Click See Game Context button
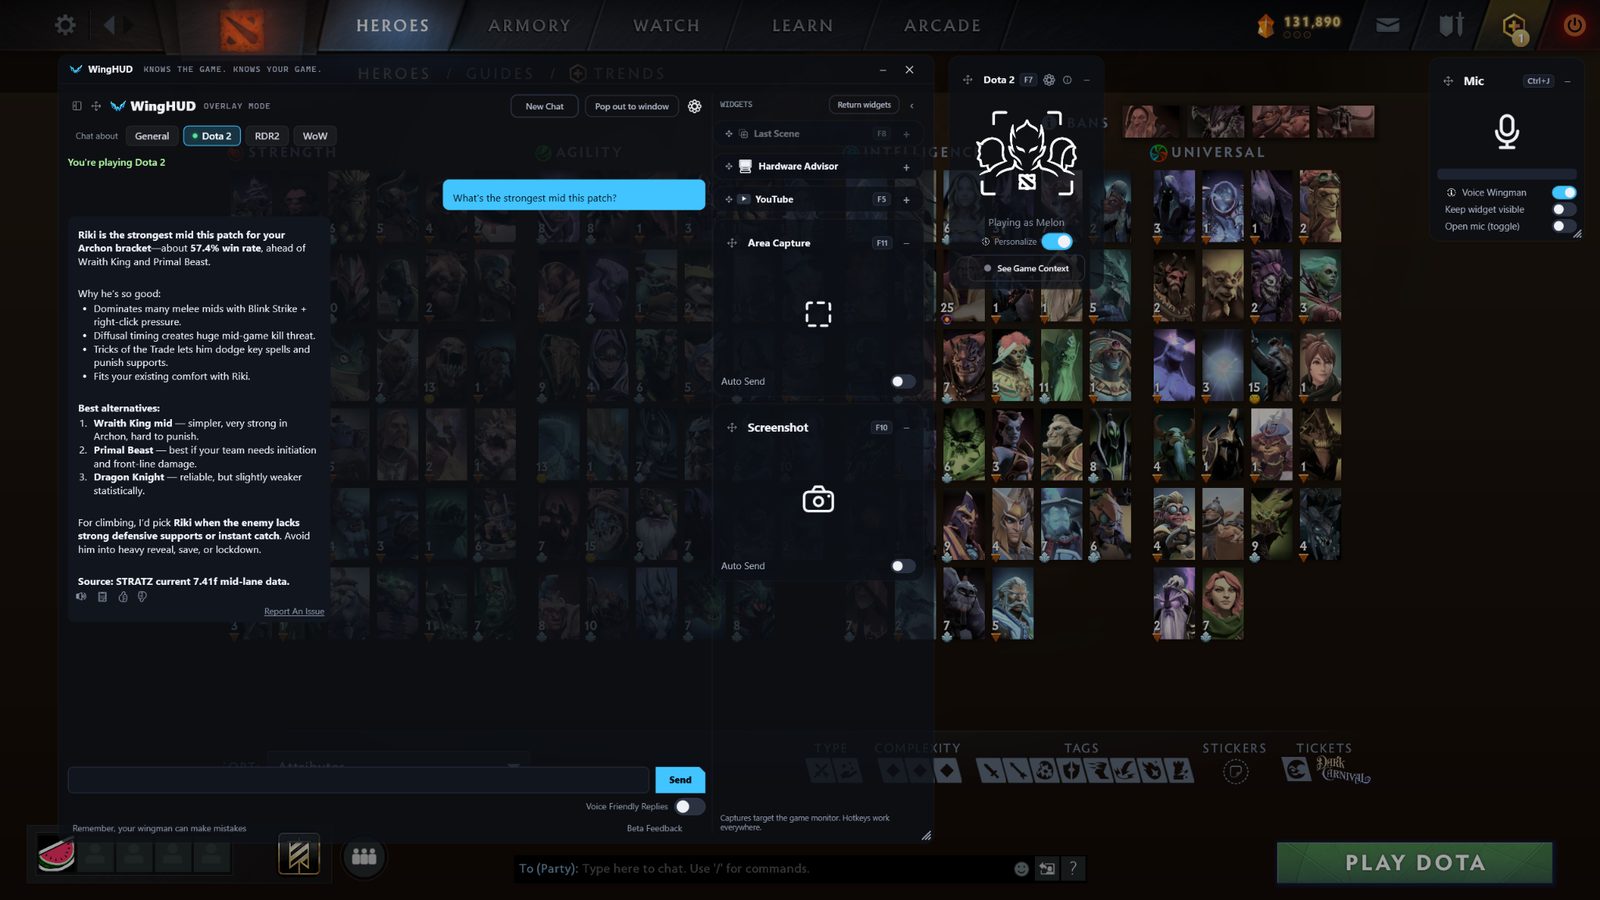Screen dimensions: 1600x900 click(x=1027, y=268)
